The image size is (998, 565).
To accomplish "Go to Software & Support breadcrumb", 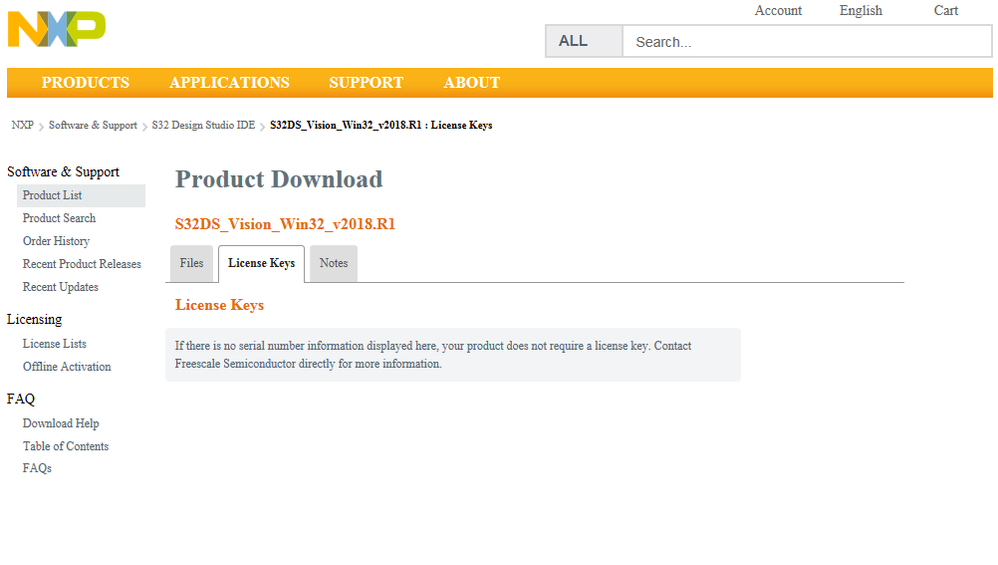I will [93, 125].
